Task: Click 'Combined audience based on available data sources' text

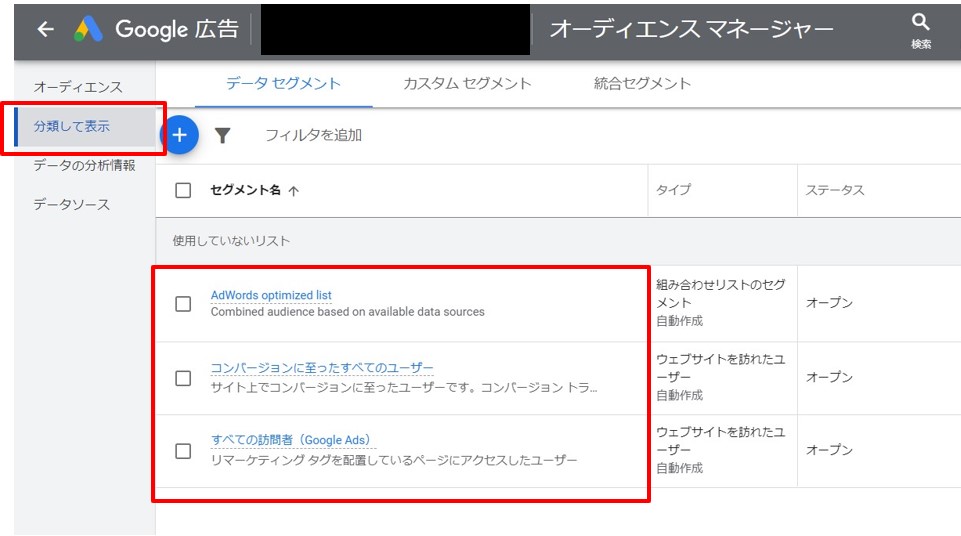Action: pos(348,312)
